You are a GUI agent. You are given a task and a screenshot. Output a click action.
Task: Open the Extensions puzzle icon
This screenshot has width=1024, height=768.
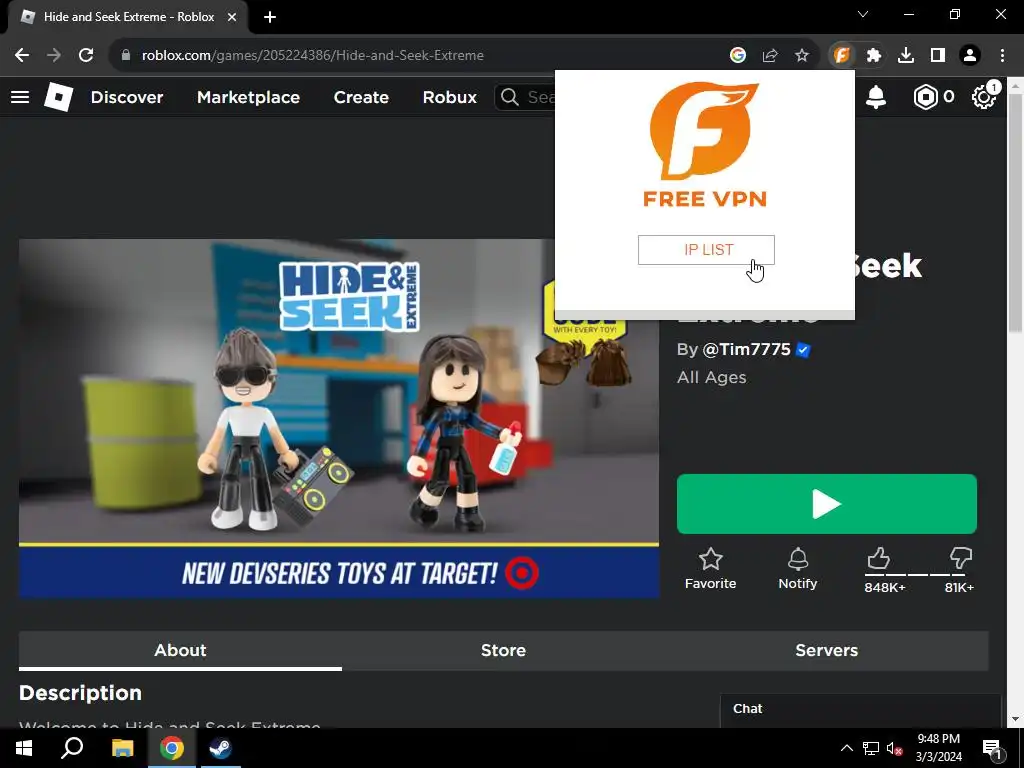tap(874, 56)
